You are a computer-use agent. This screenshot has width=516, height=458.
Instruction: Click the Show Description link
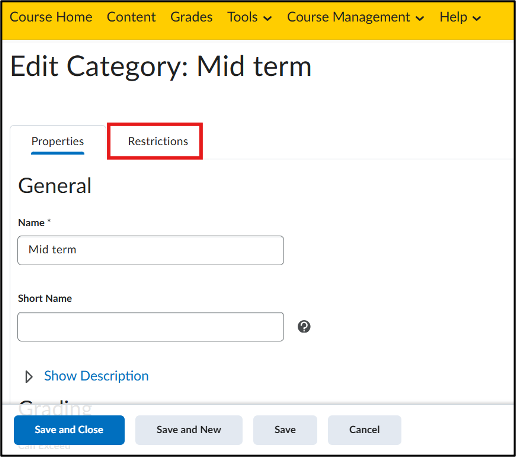coord(96,376)
